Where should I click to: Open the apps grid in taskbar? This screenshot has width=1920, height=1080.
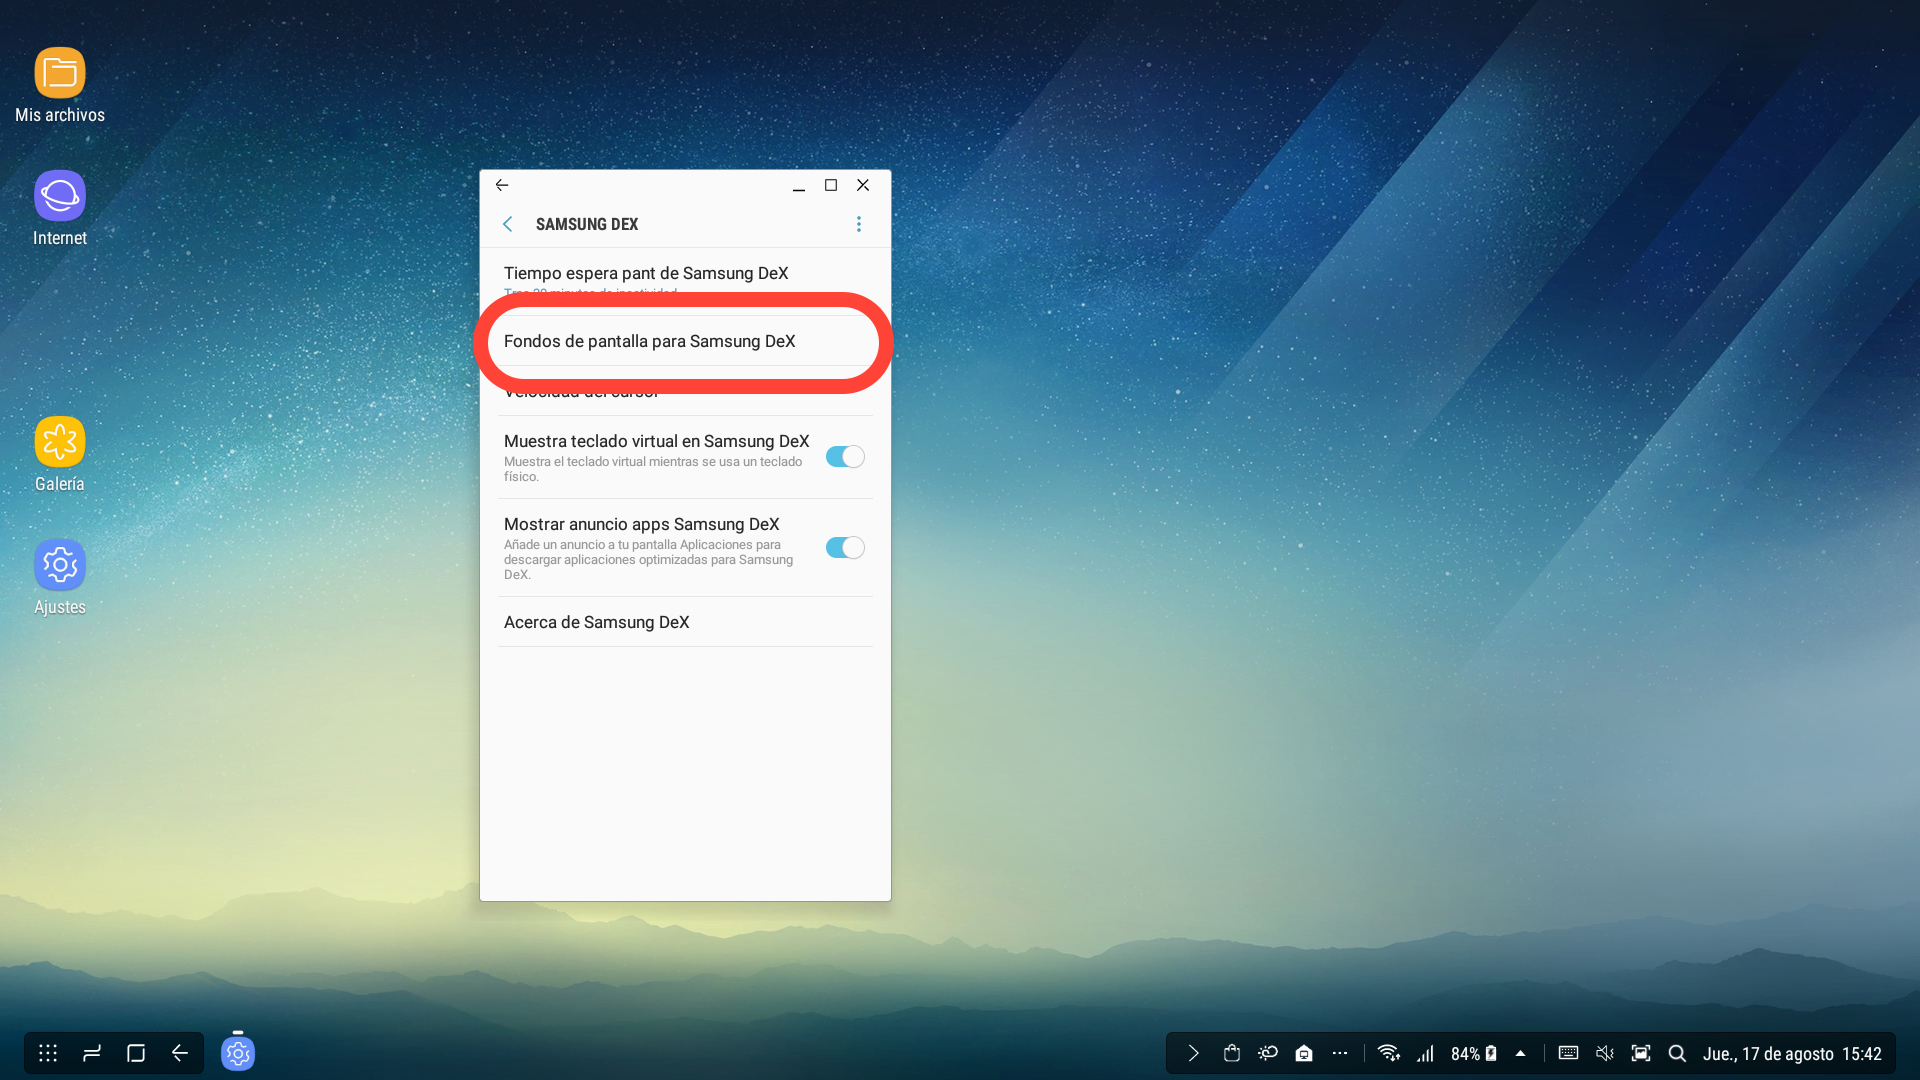tap(48, 1053)
